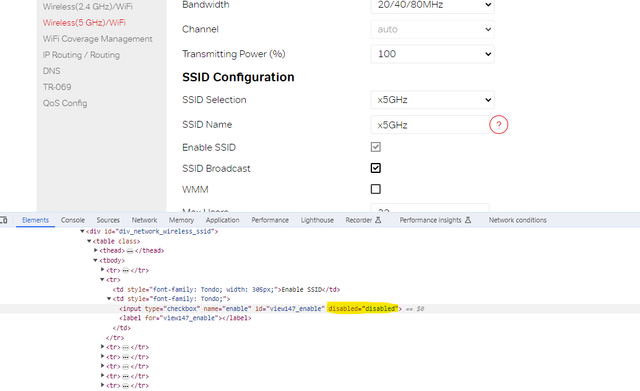
Task: Click the Recorder tab flask icon
Action: pos(378,220)
